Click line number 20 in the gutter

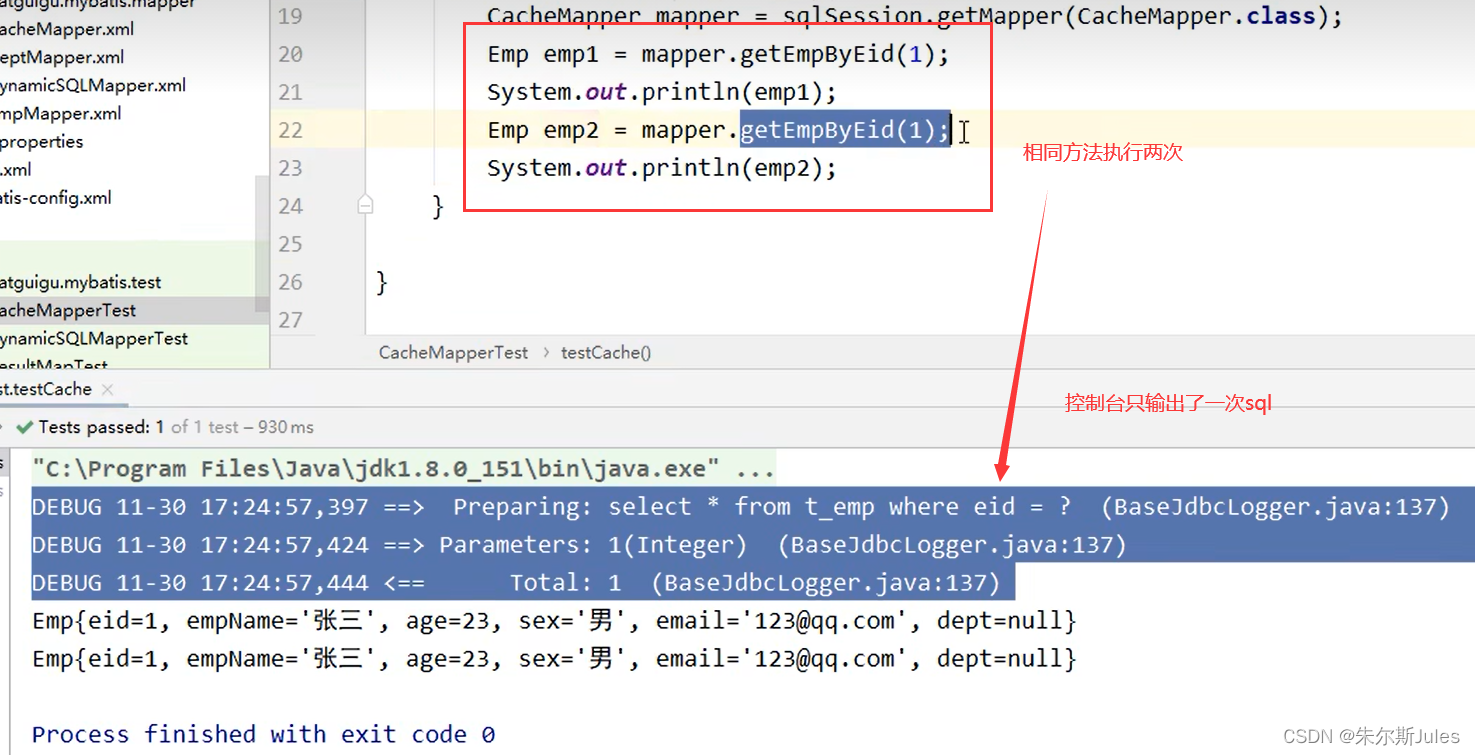coord(290,54)
